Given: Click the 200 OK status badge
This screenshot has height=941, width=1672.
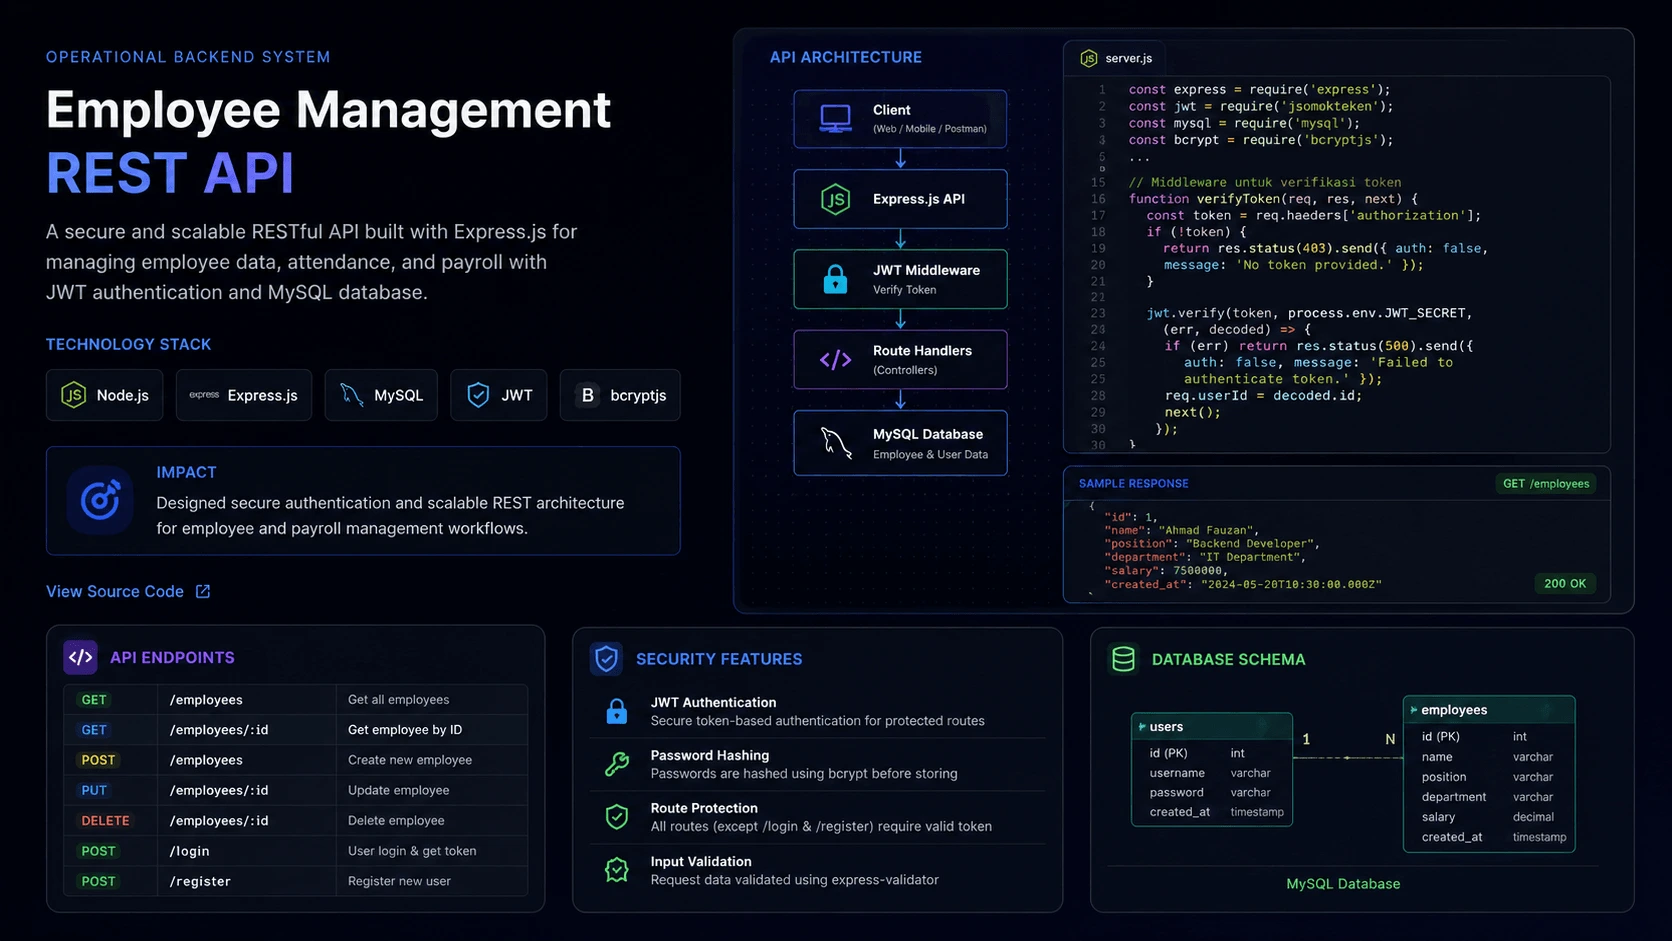Looking at the screenshot, I should pyautogui.click(x=1565, y=583).
